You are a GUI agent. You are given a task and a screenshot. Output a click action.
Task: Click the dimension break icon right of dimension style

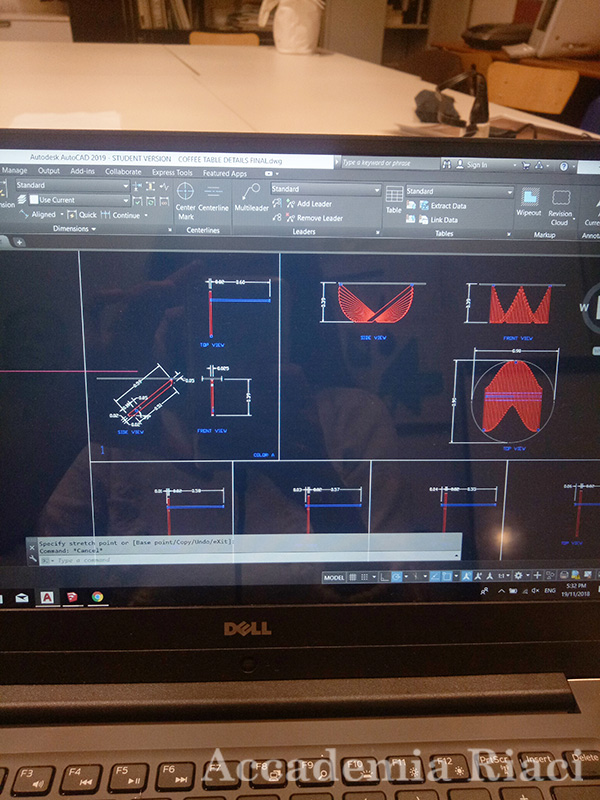pos(137,186)
